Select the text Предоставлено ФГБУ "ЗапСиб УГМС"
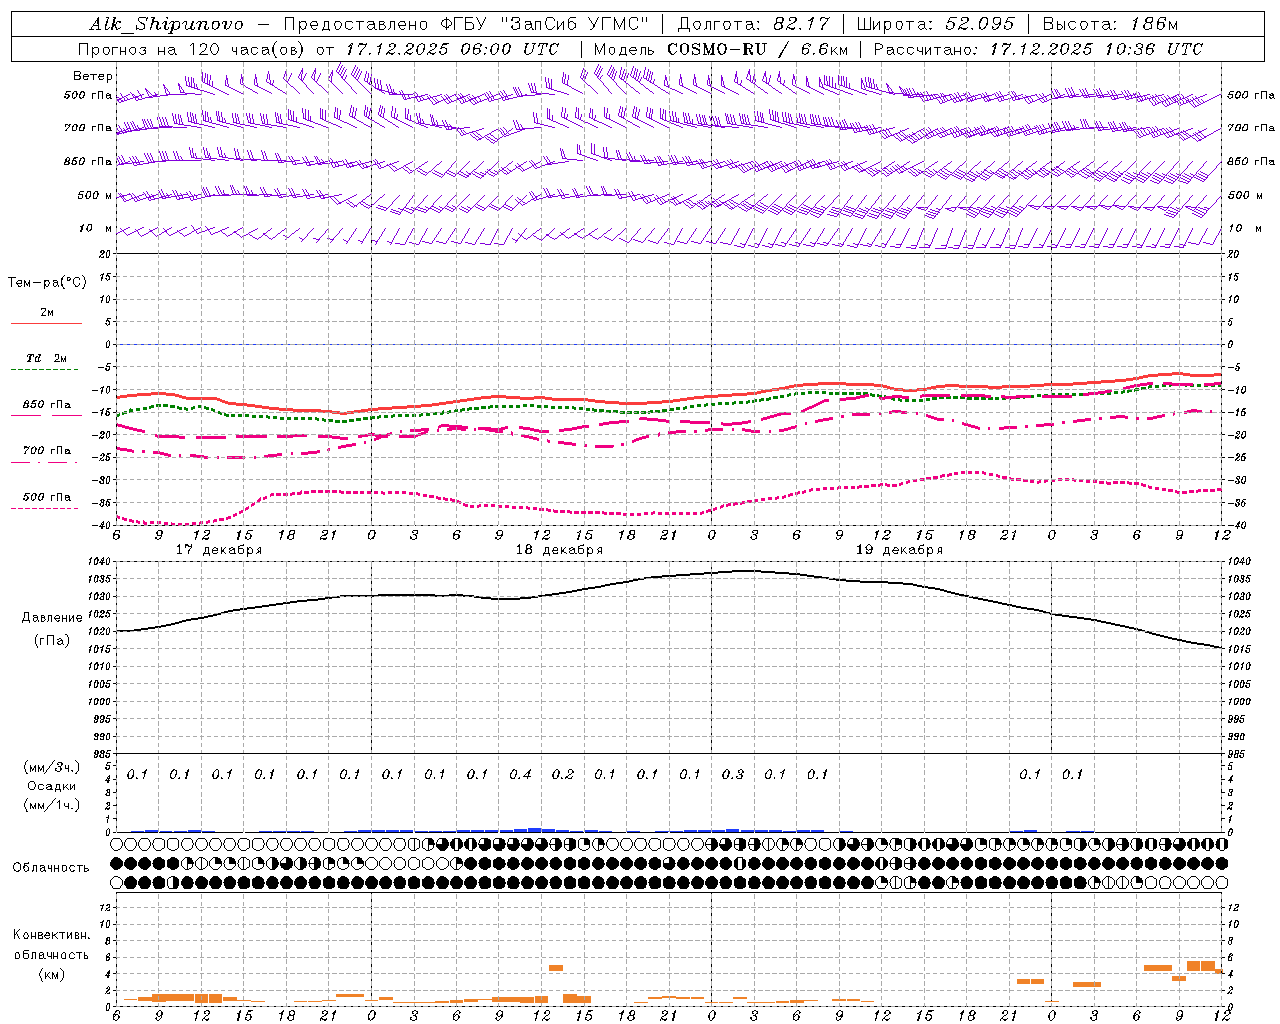Viewport: 1280px width, 1024px height. coord(467,24)
